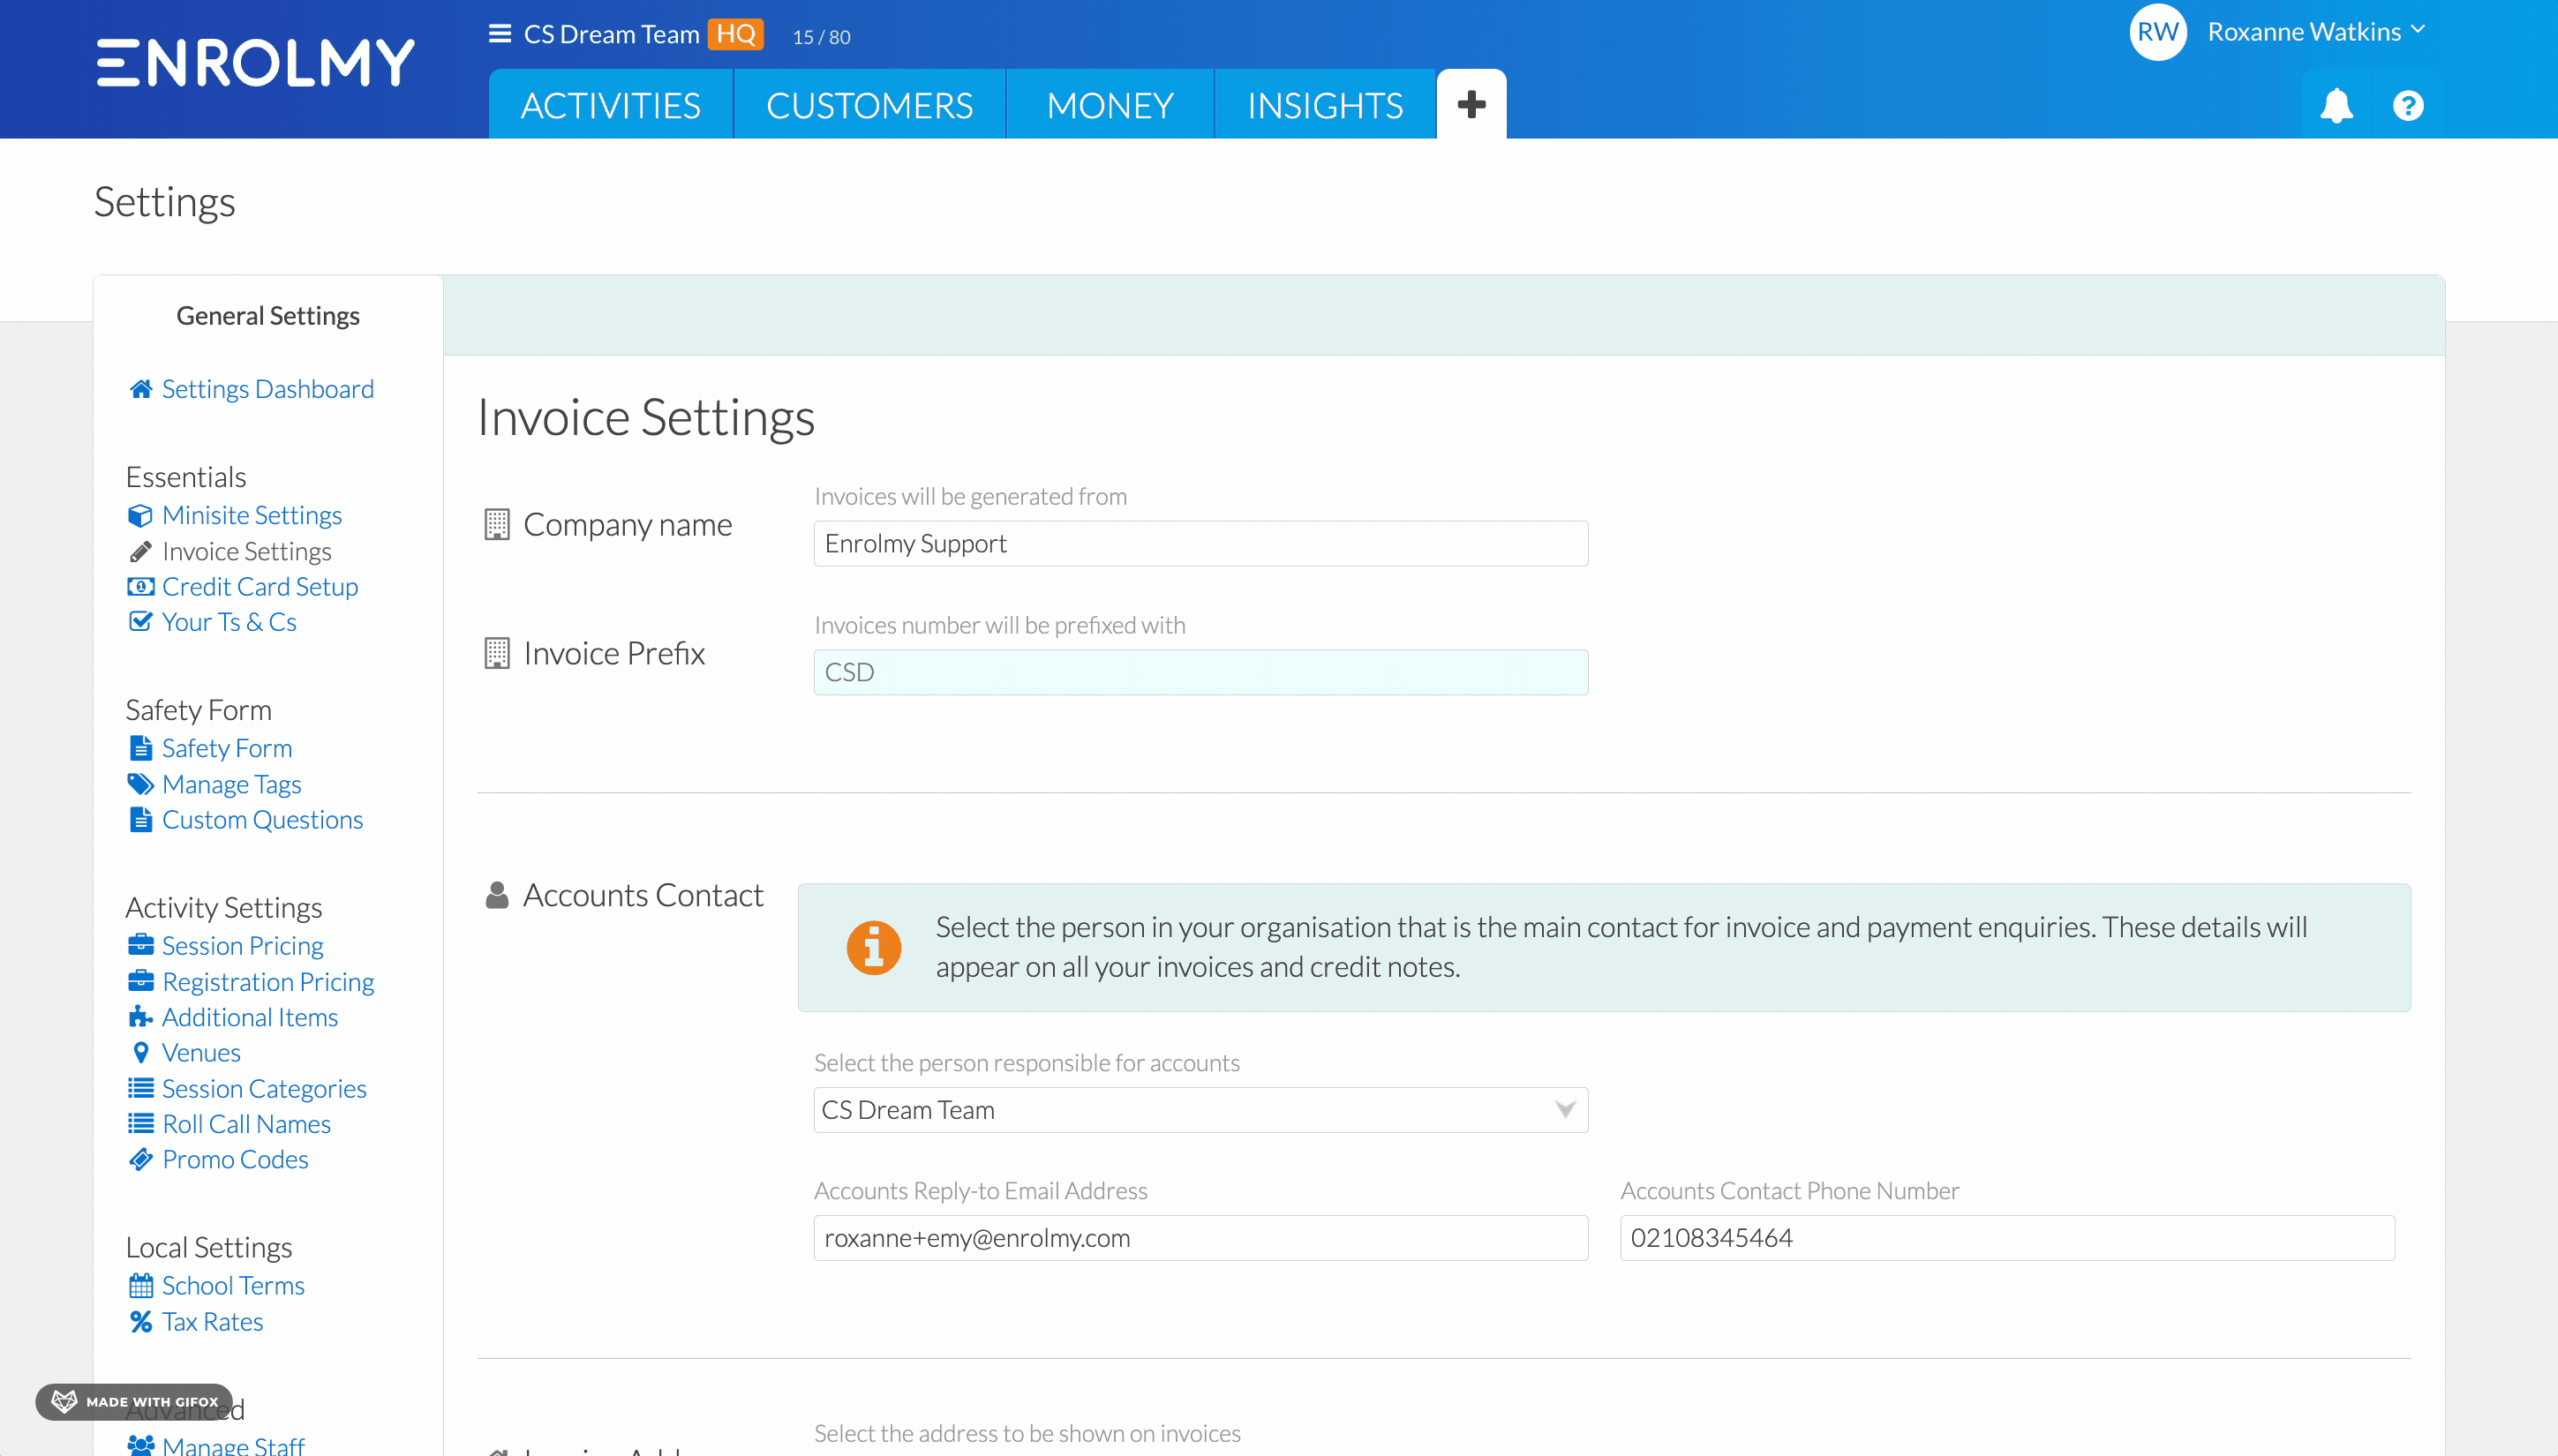Viewport: 2558px width, 1456px height.
Task: Open Your Ts & Cs link
Action: click(x=229, y=622)
